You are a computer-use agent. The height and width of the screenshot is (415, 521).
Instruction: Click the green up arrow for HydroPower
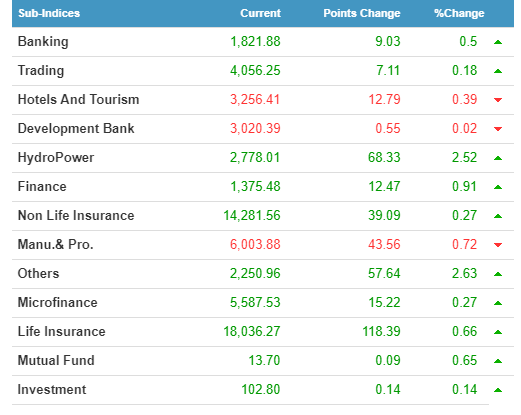tap(497, 158)
